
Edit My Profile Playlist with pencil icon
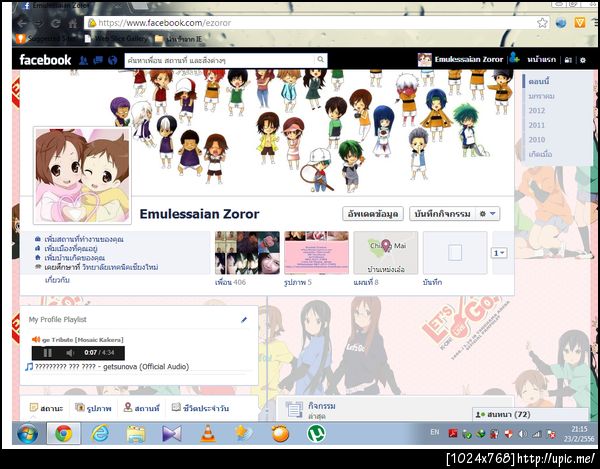tap(244, 320)
